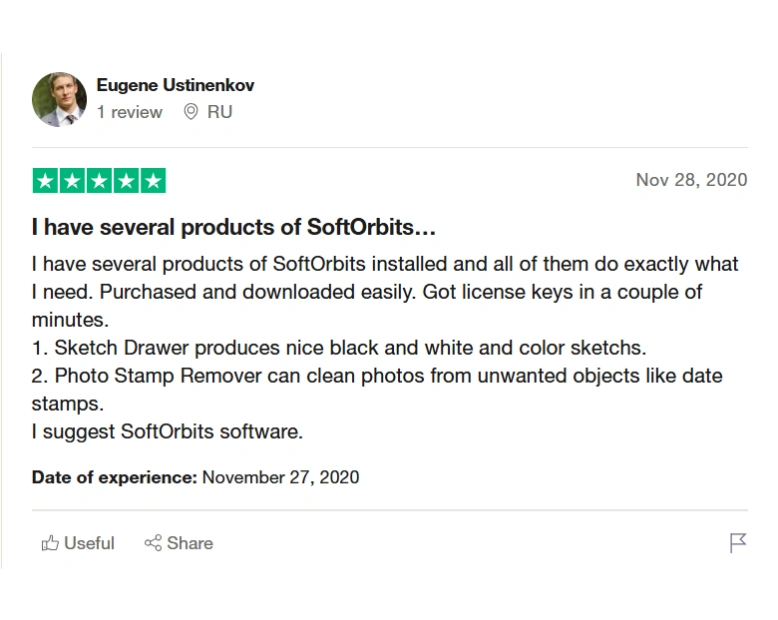Open the review title "I have several products of SoftOrbits…"
Image resolution: width=778 pixels, height=620 pixels.
(x=234, y=227)
